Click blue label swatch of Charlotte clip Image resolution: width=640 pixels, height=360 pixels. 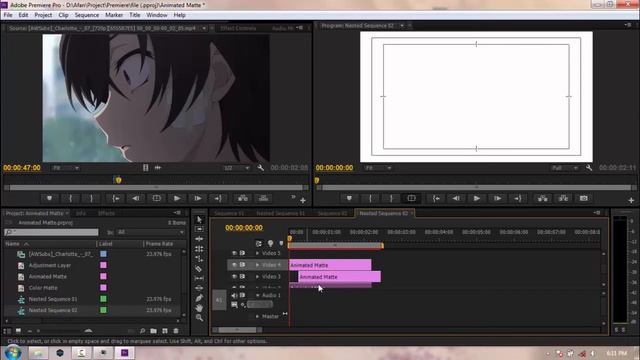pos(103,254)
